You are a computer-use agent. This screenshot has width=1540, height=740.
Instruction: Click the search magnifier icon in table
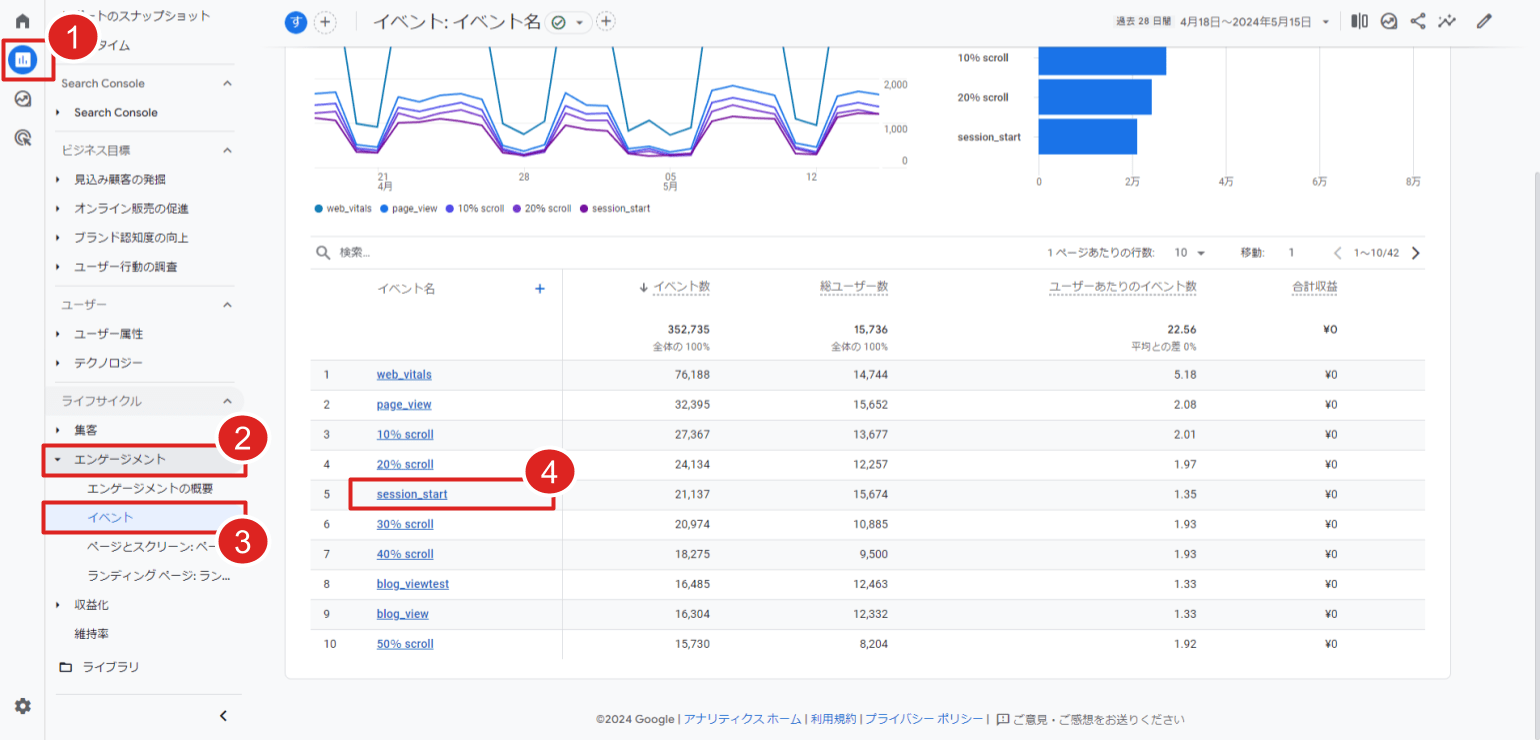(x=323, y=253)
